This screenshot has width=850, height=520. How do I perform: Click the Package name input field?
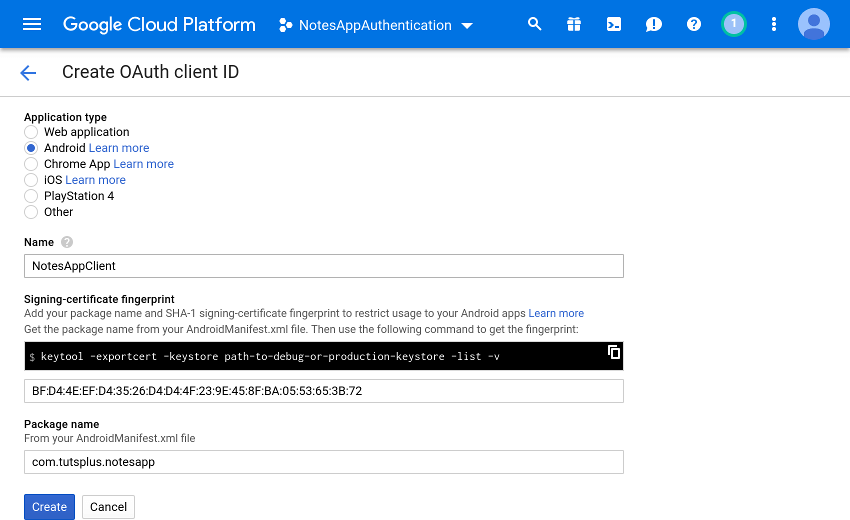pyautogui.click(x=323, y=462)
